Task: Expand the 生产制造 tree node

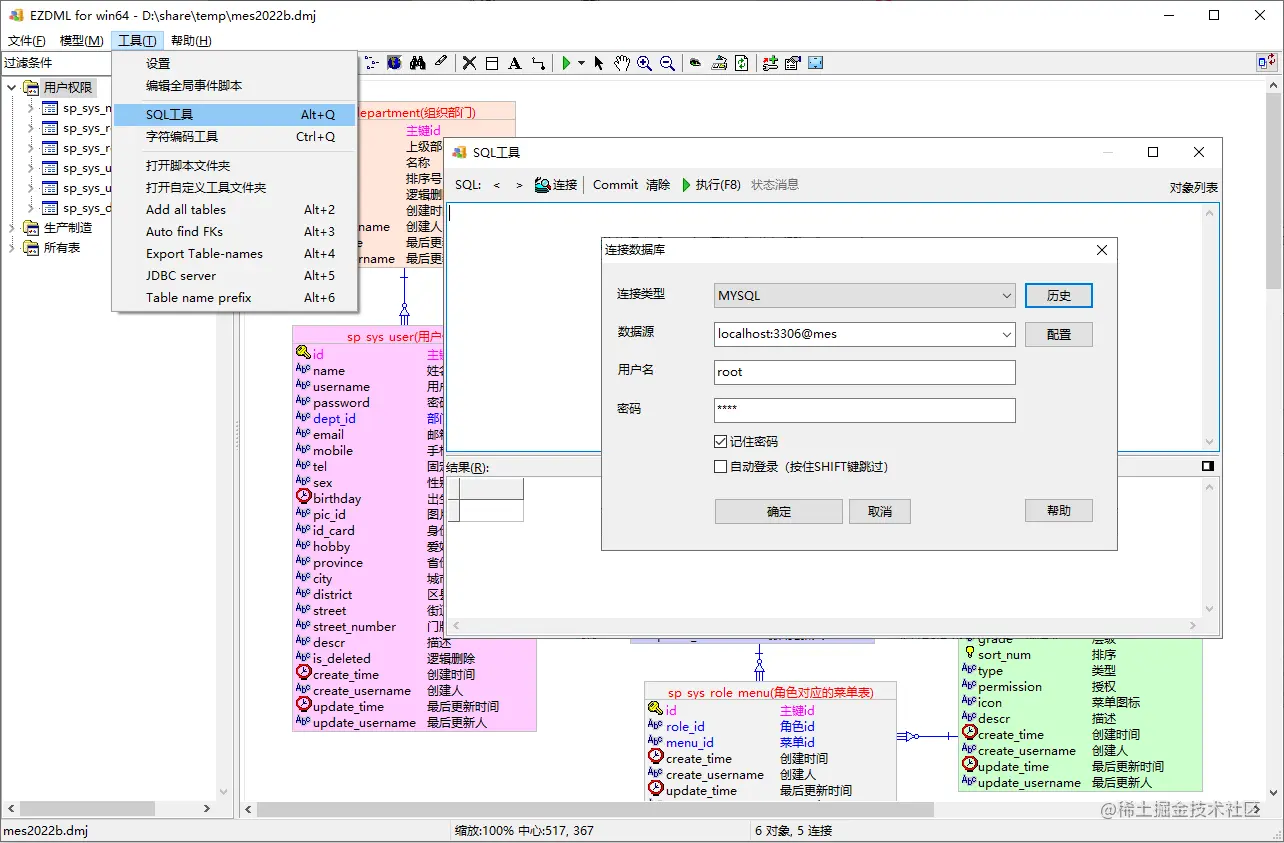Action: [13, 228]
